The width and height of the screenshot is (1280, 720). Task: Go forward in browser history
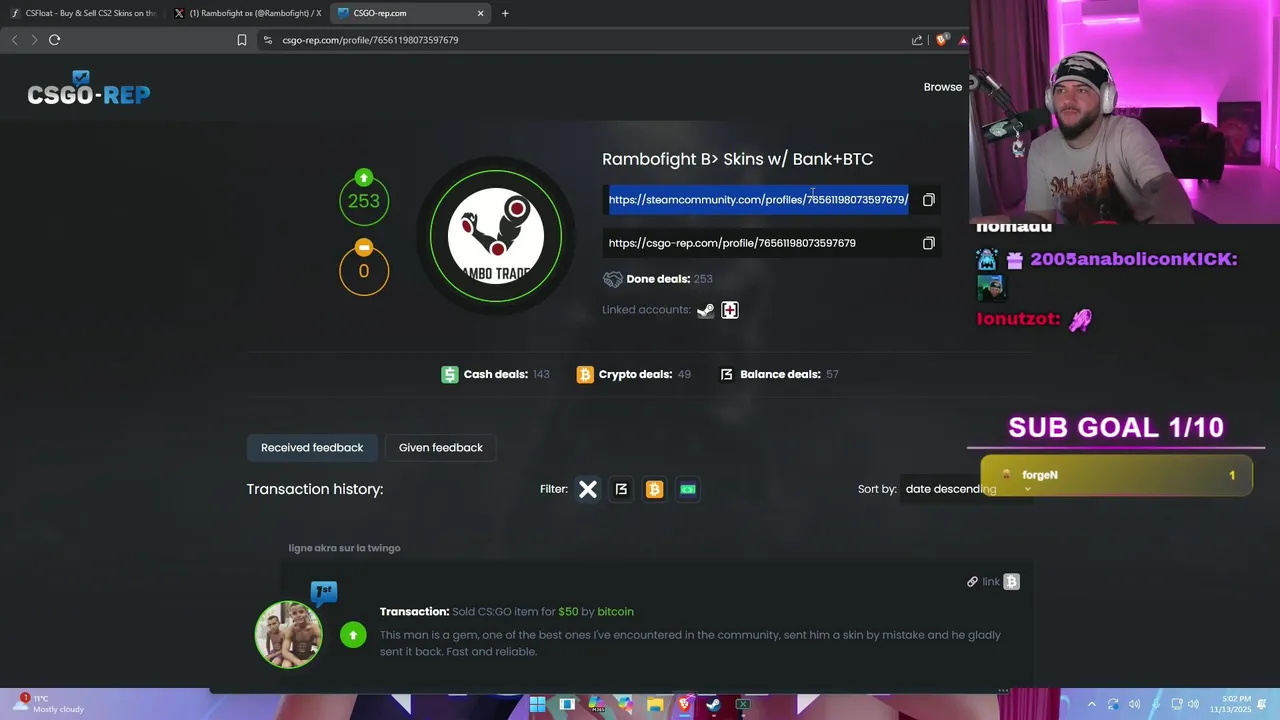click(x=34, y=40)
